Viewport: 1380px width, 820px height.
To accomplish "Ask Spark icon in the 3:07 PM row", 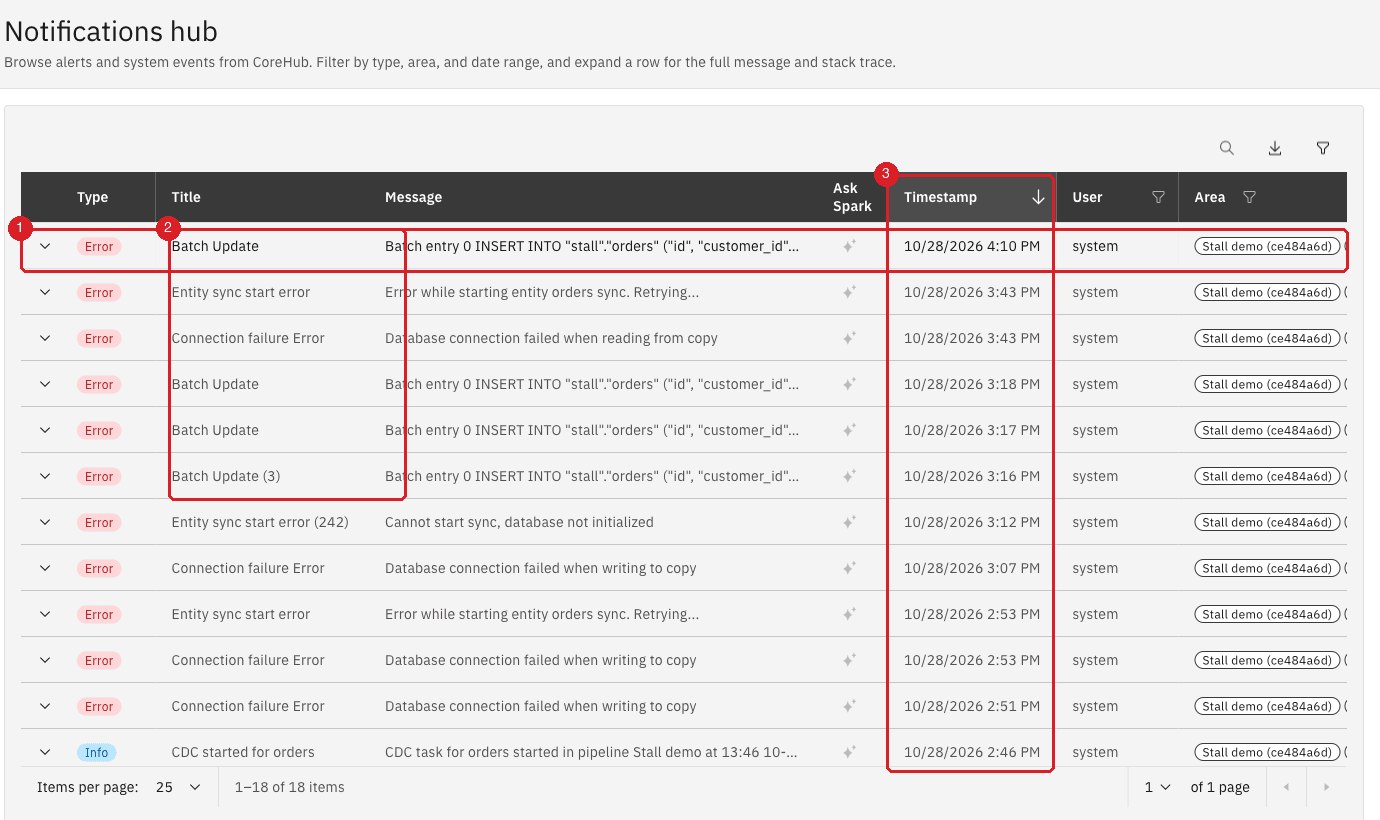I will coord(849,568).
